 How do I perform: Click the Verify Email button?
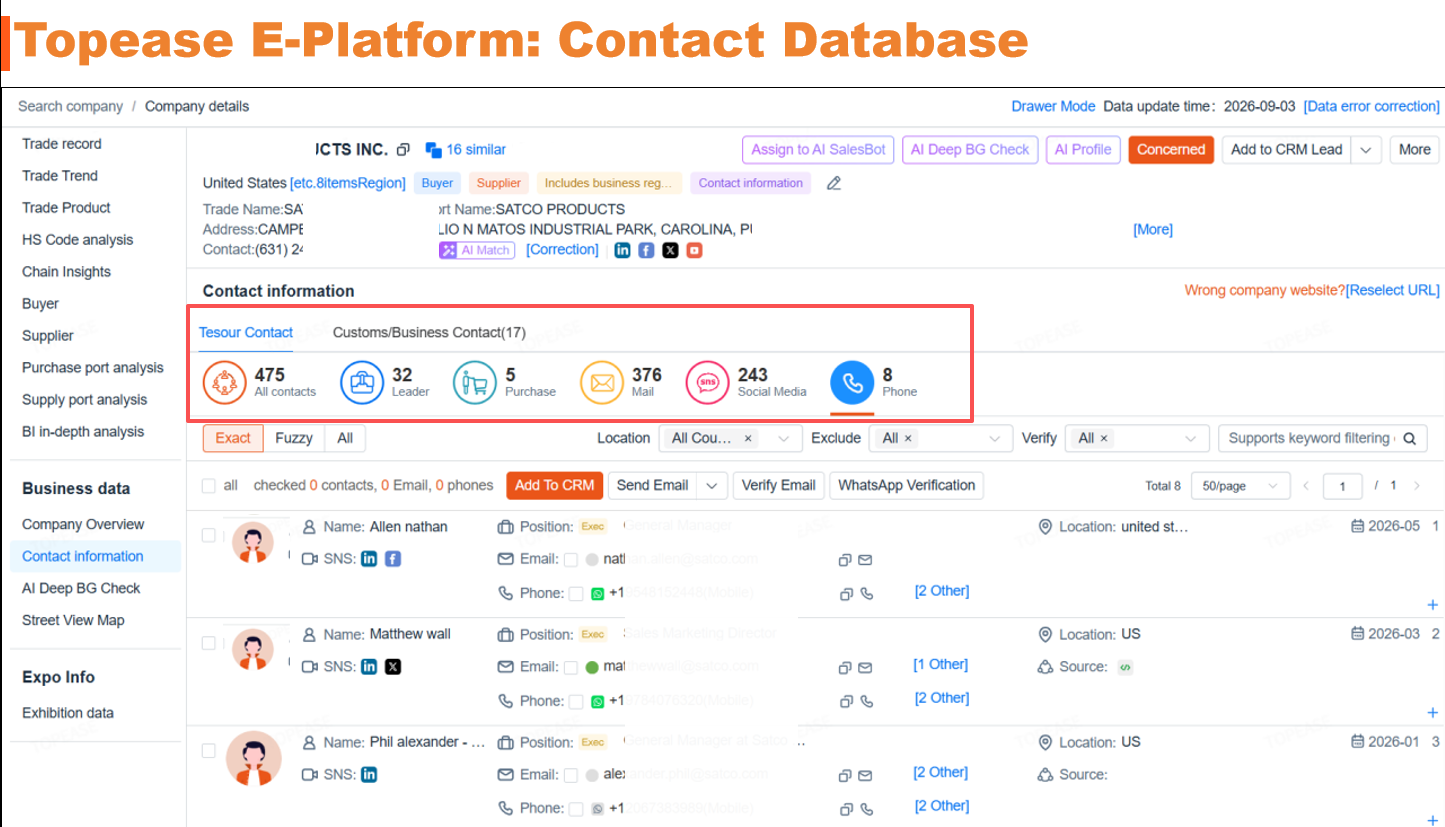pyautogui.click(x=779, y=486)
